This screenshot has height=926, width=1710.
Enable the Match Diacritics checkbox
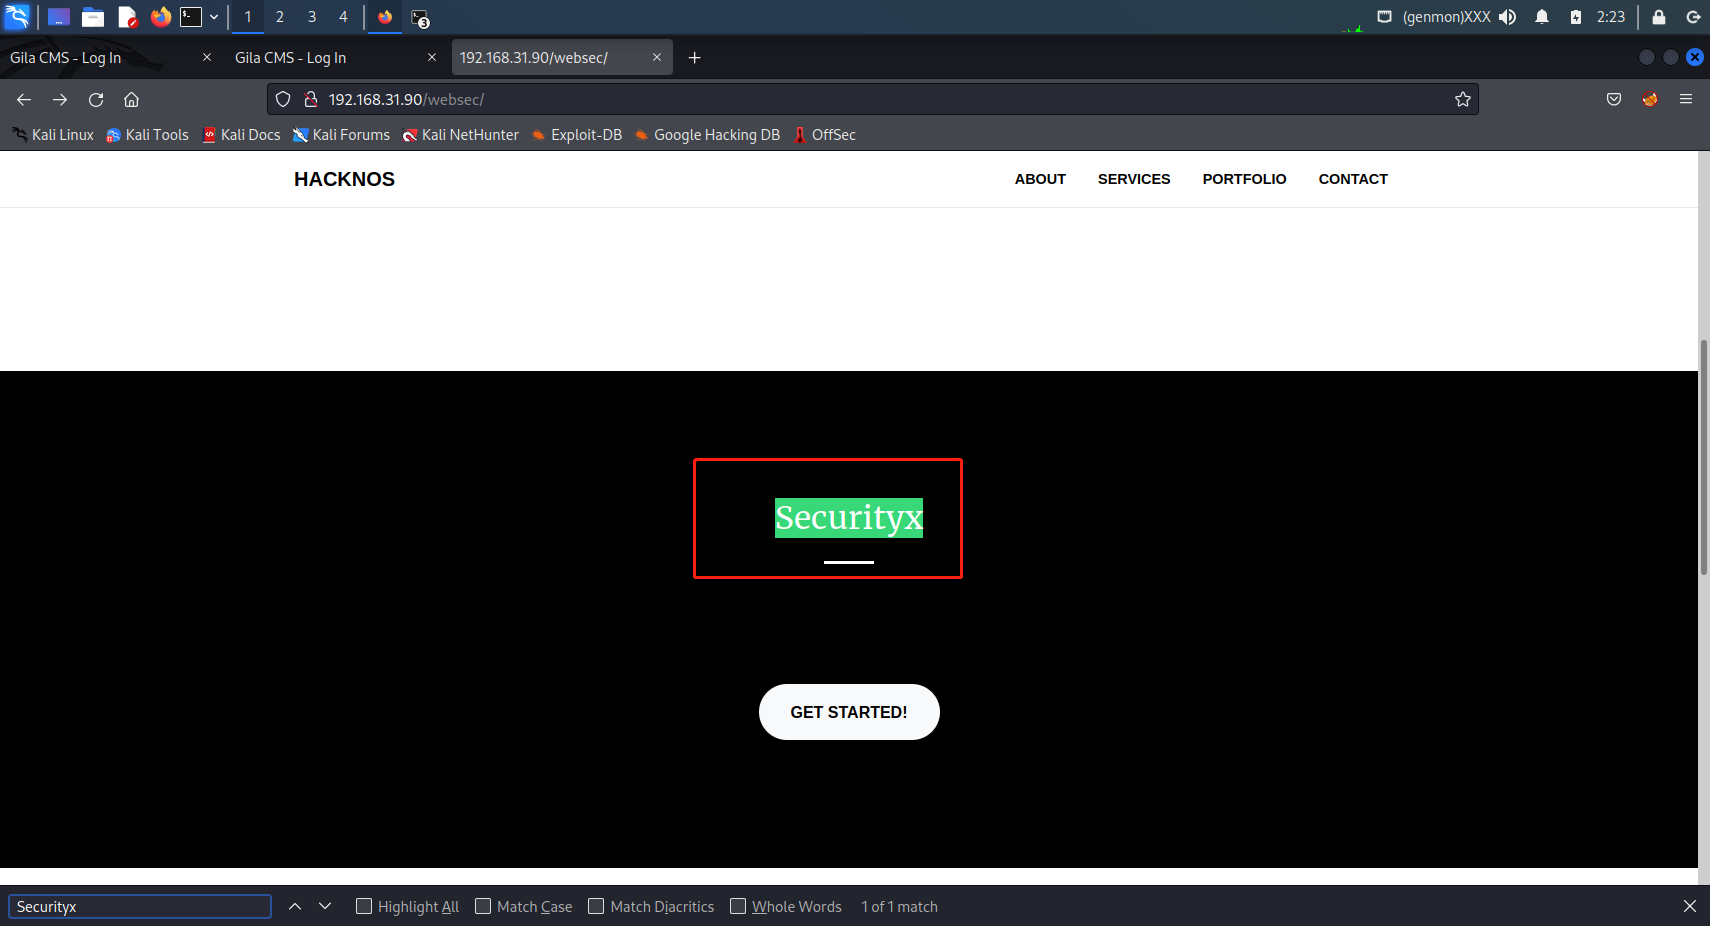[596, 906]
